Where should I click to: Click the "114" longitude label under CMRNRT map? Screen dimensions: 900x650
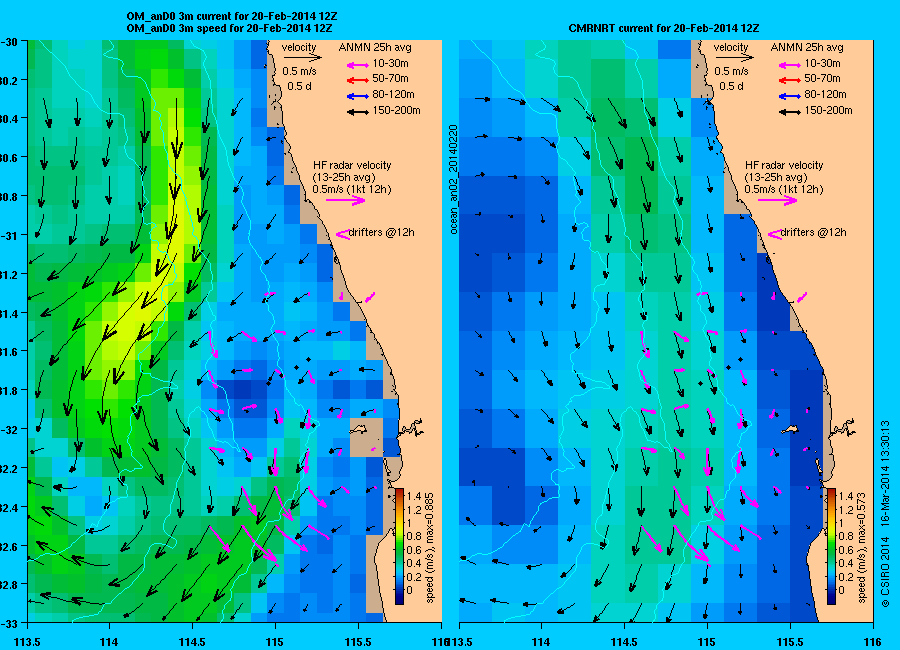pos(541,642)
